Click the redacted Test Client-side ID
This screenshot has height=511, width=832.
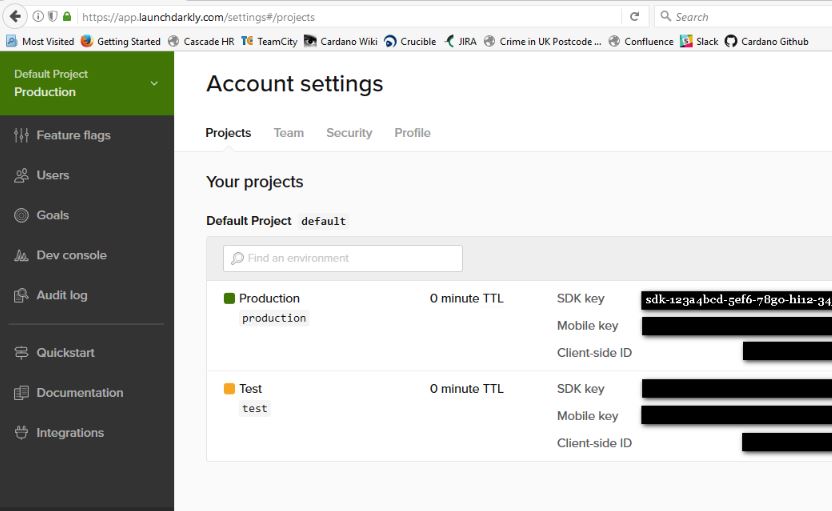pos(787,442)
